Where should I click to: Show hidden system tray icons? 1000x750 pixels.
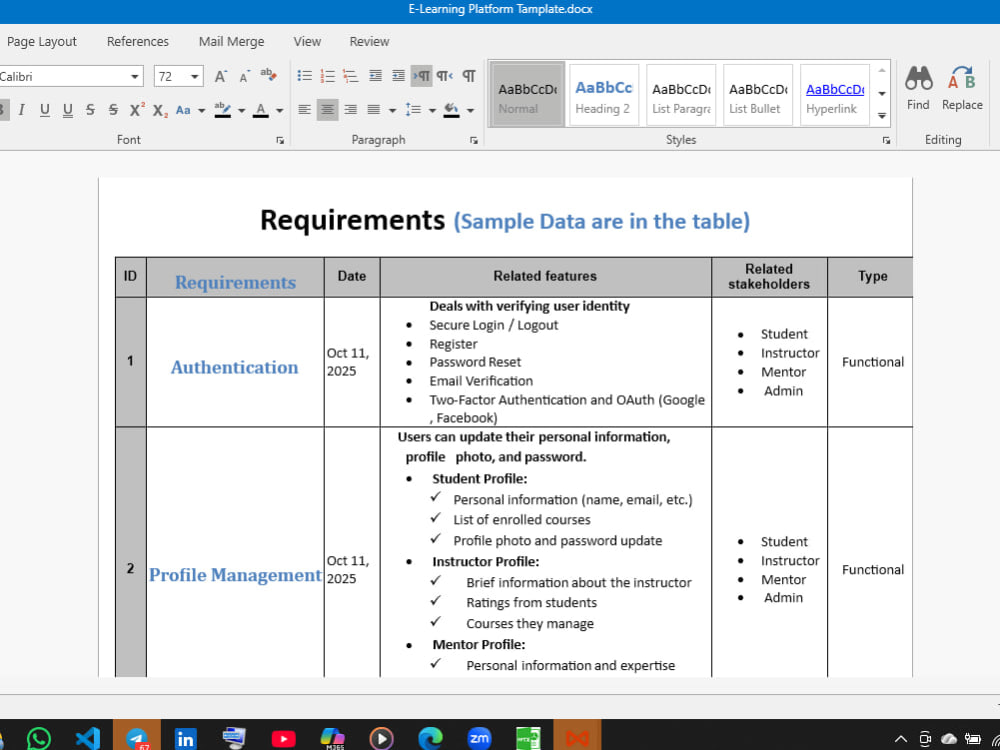(x=901, y=739)
